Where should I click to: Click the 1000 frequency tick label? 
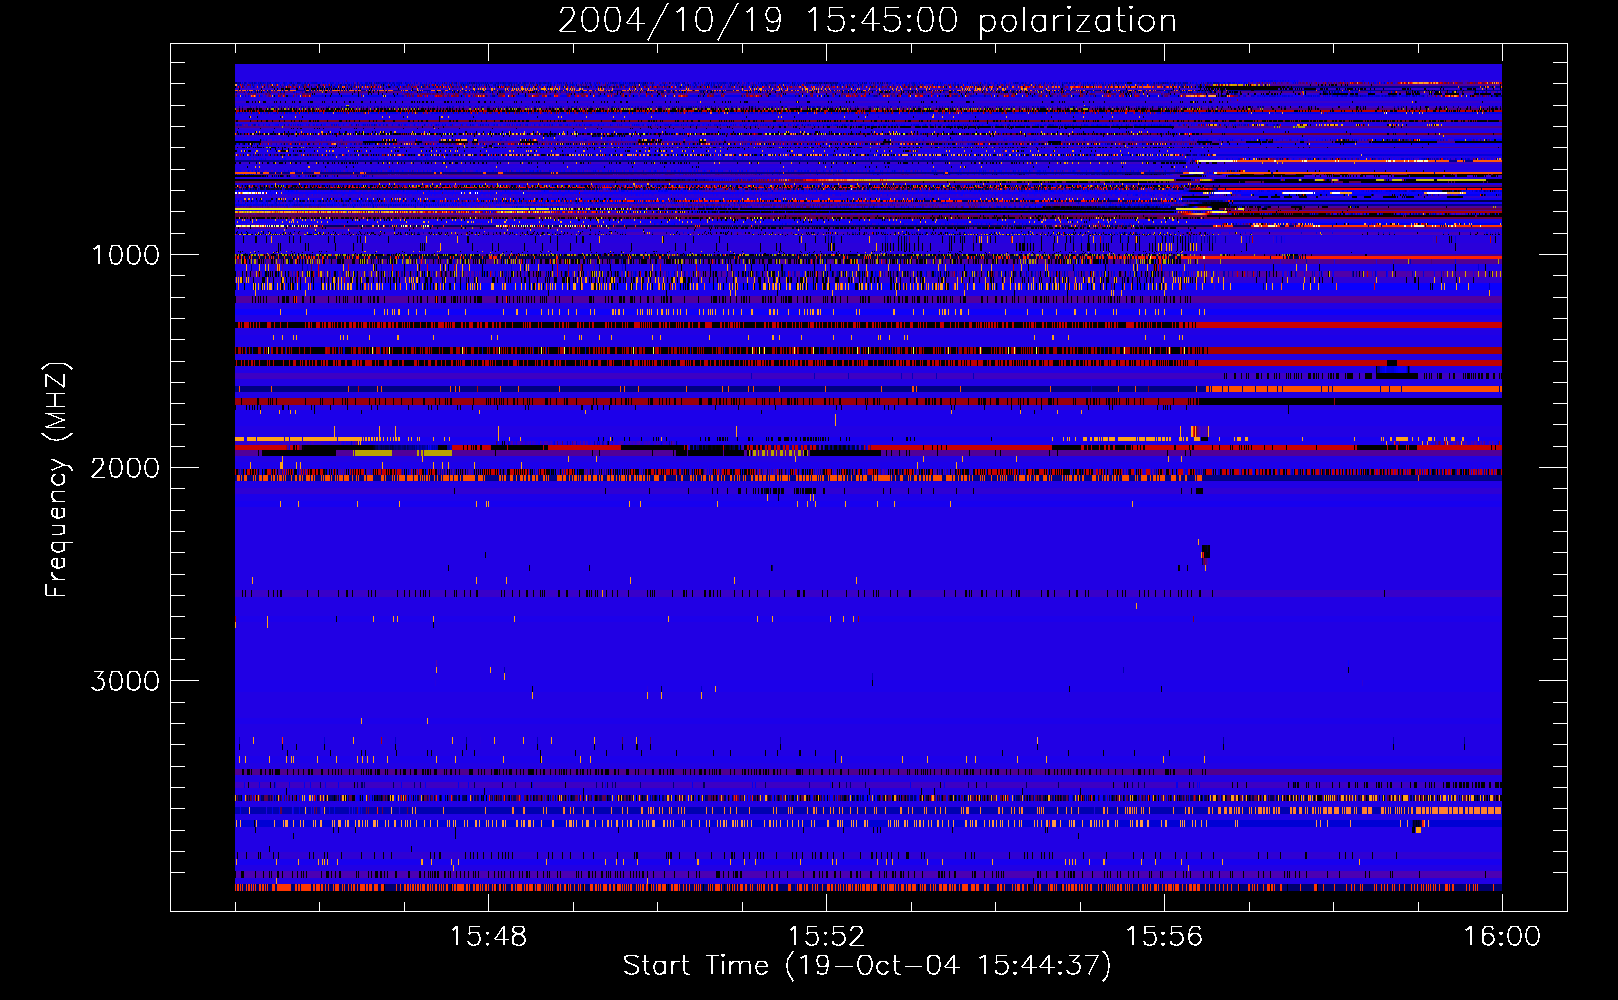[125, 255]
